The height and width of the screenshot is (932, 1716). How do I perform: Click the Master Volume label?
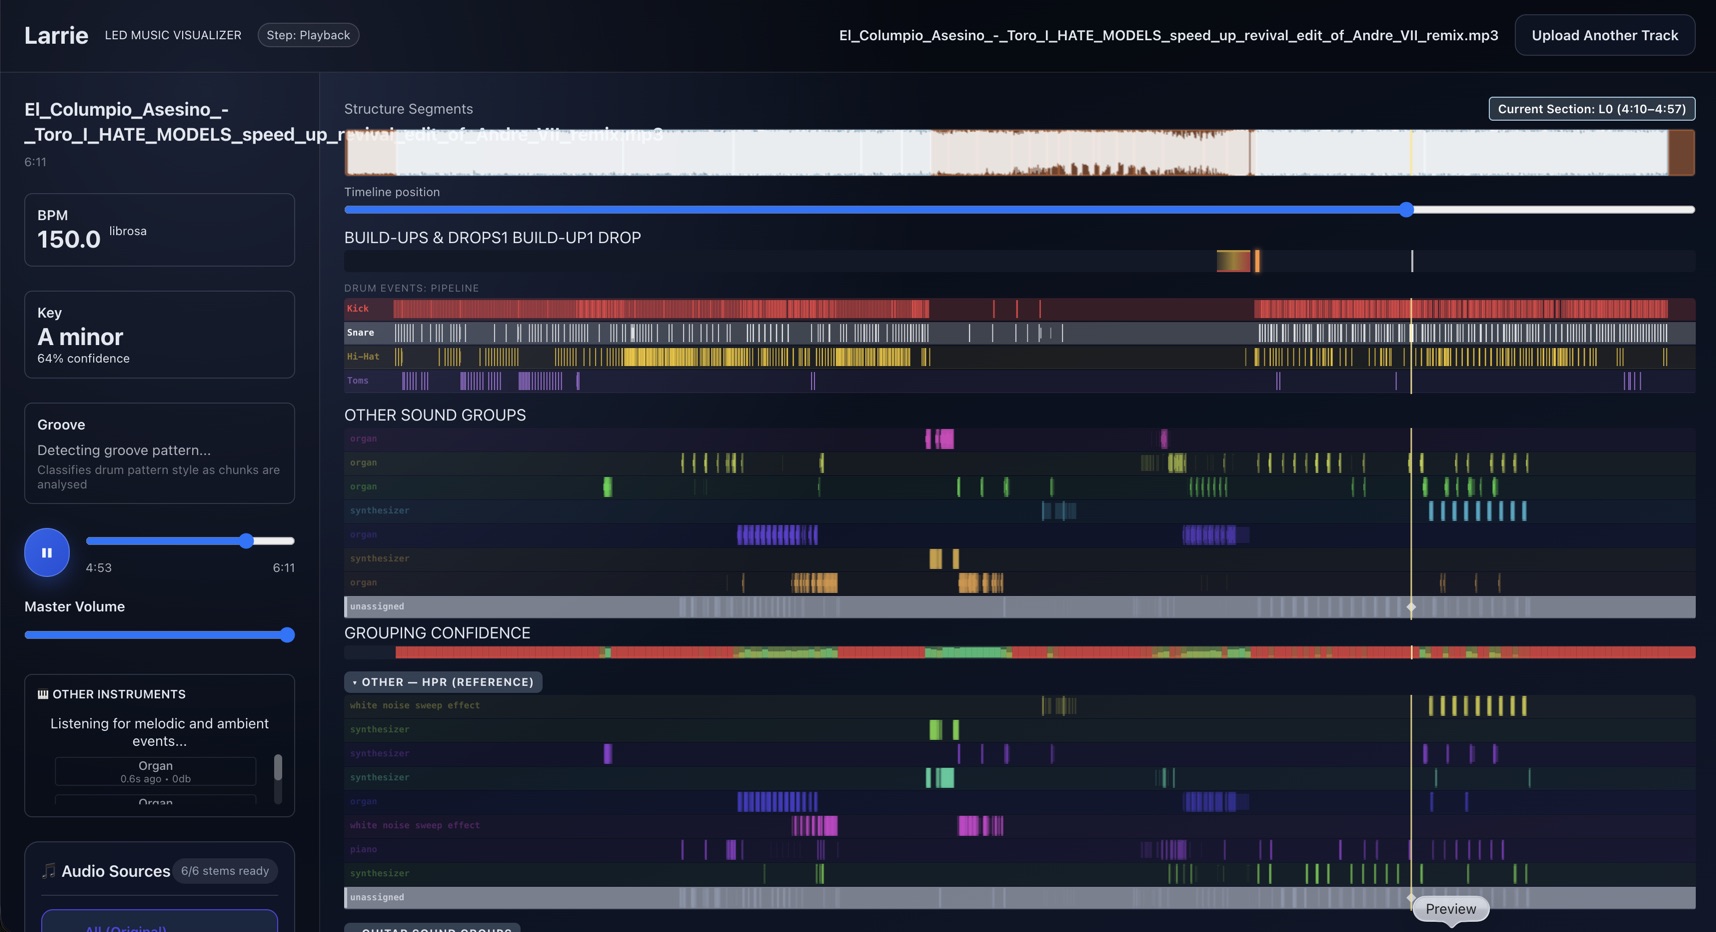coord(74,607)
